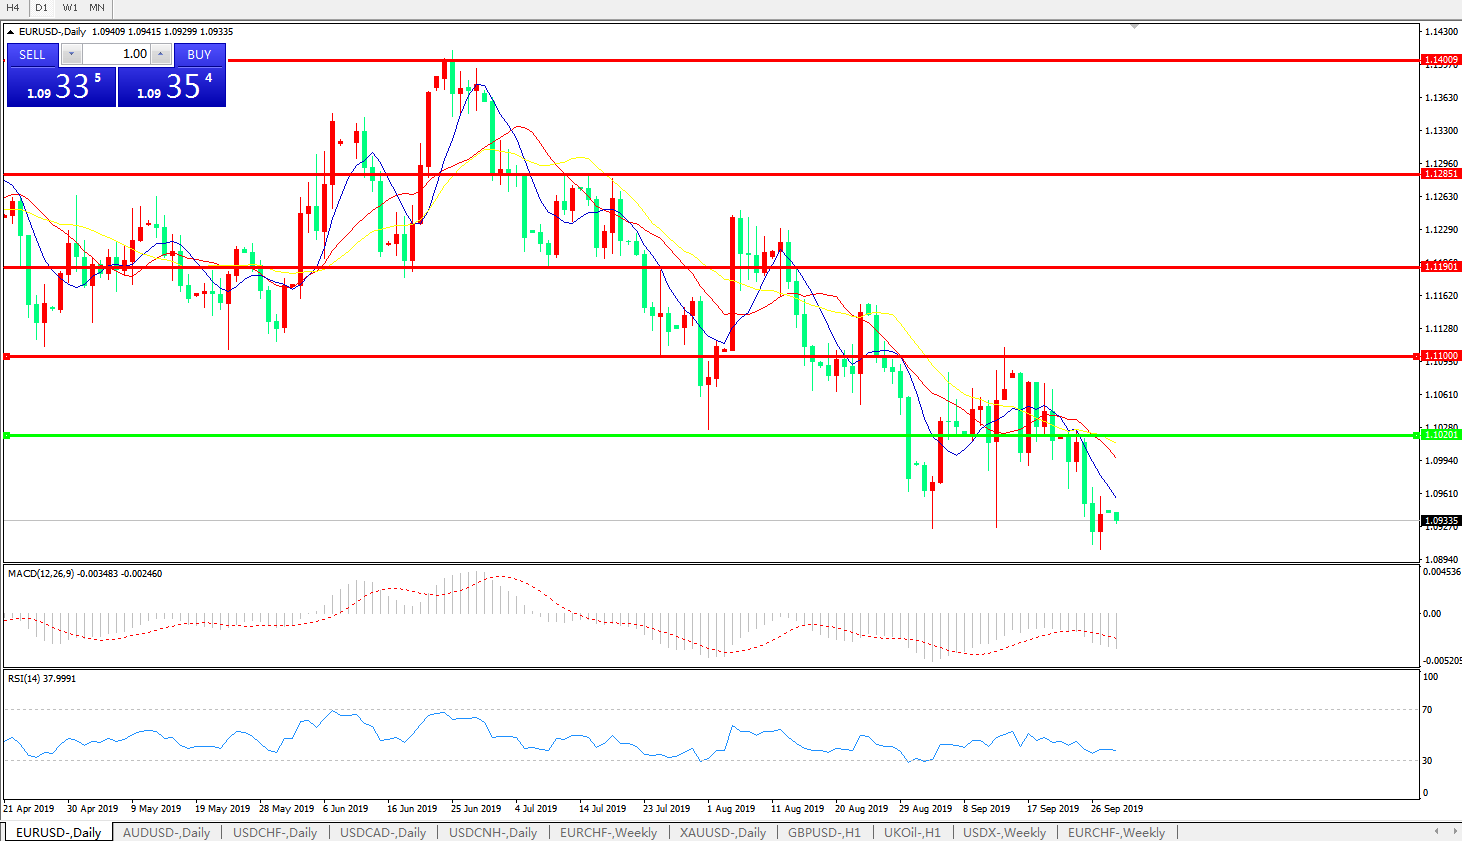This screenshot has height=841, width=1462.
Task: Select the green horizontal line's 1.10201 price label
Action: tap(1441, 435)
